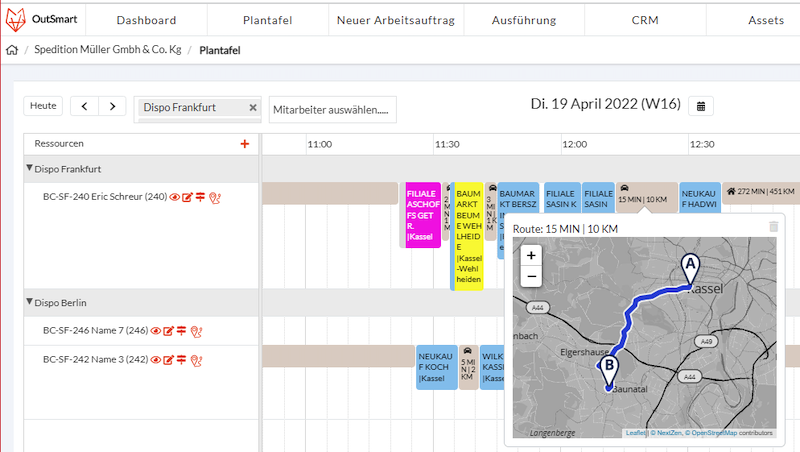This screenshot has height=452, width=800.
Task: Open signpost icon for BC-SF-242 Name 3
Action: tap(181, 360)
